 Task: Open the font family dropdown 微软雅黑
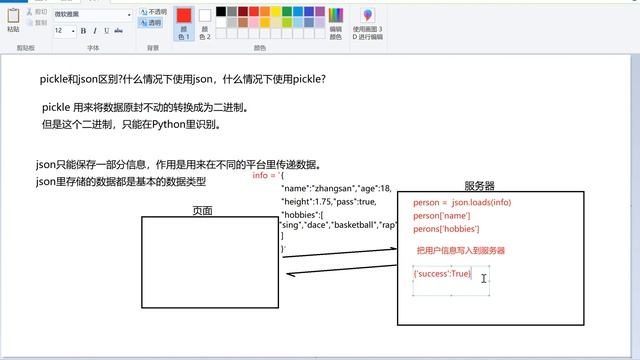click(x=93, y=15)
